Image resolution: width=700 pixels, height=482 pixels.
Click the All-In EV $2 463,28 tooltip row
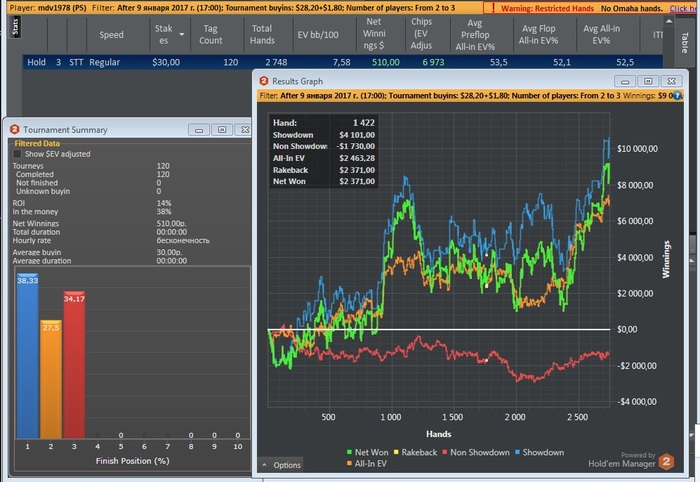324,158
